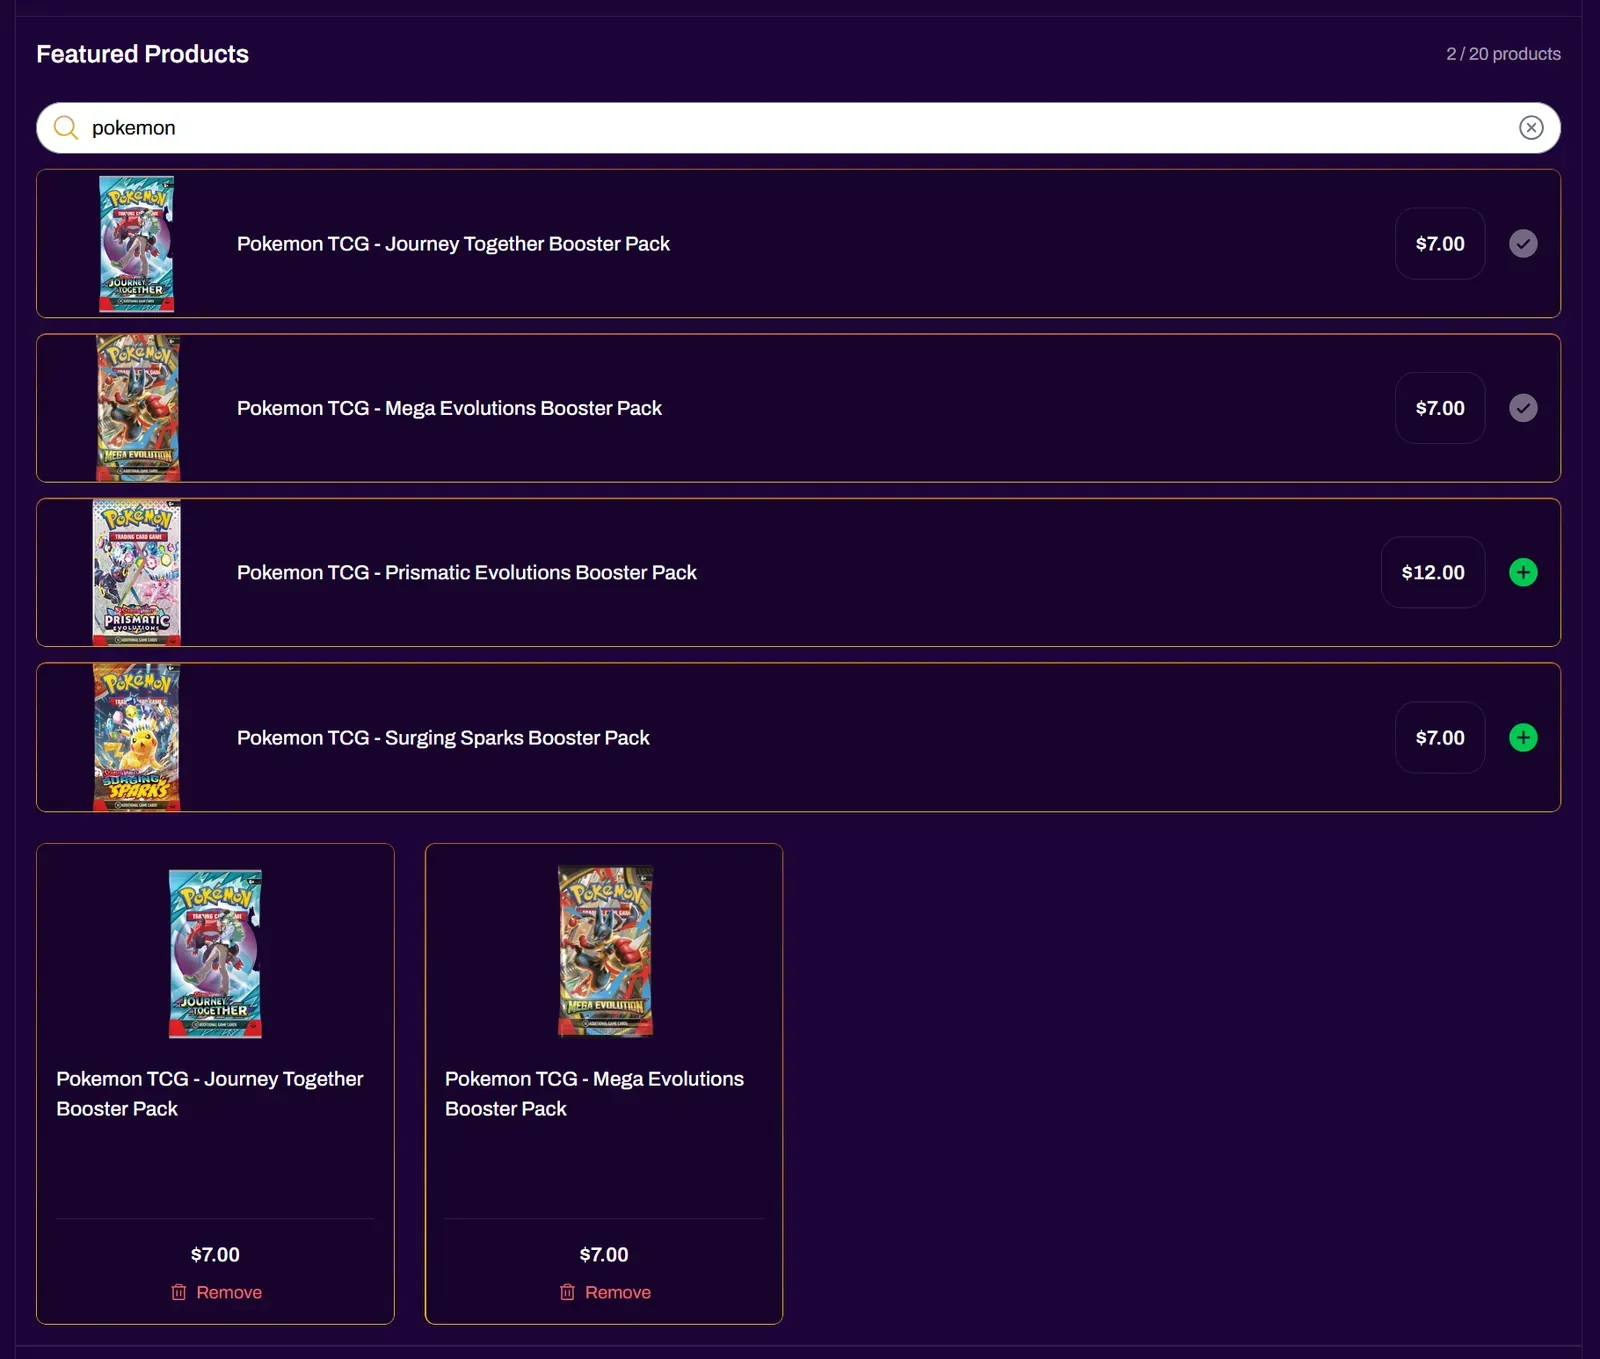Clear the pokemon search query
The width and height of the screenshot is (1600, 1359).
click(1531, 128)
